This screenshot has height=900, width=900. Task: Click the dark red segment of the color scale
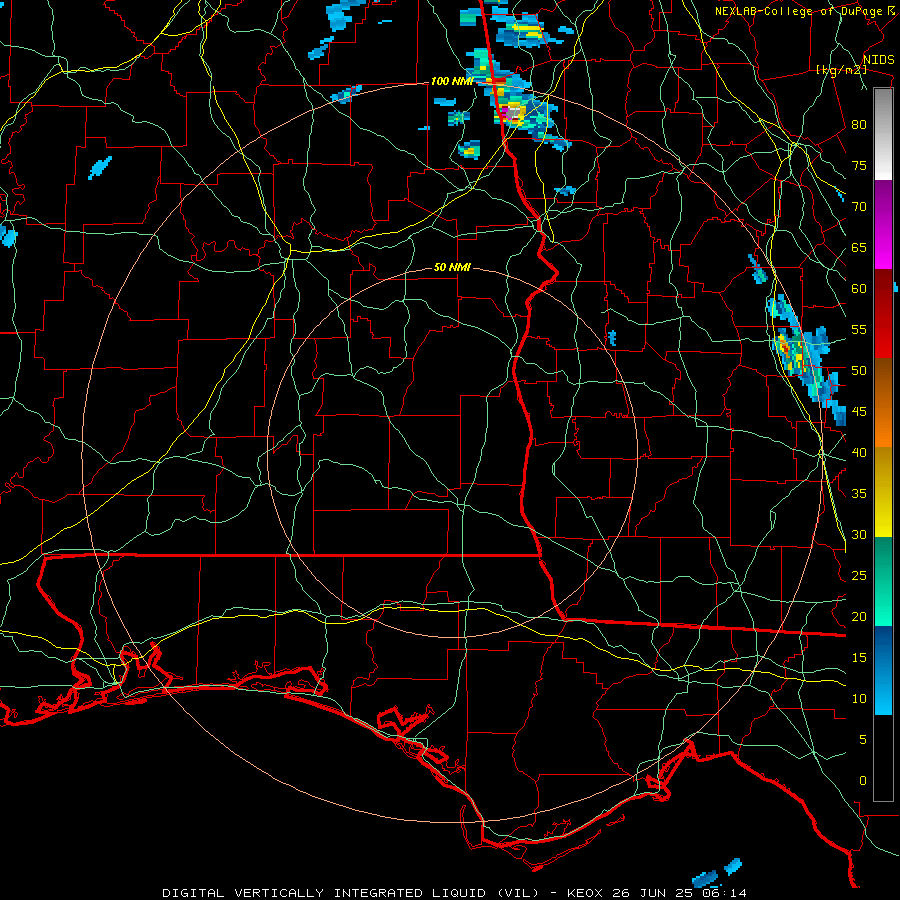point(883,315)
